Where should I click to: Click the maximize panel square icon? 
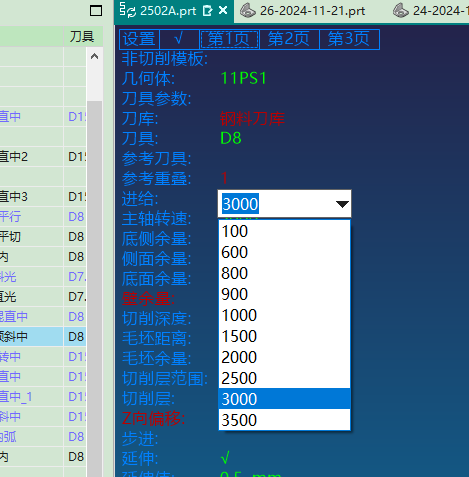(96, 11)
